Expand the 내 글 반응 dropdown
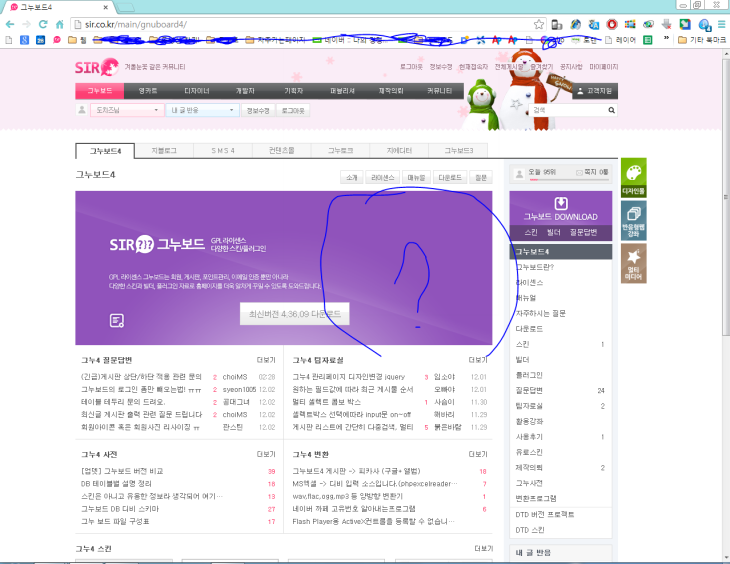Viewport: 730px width, 564px height. [202, 110]
